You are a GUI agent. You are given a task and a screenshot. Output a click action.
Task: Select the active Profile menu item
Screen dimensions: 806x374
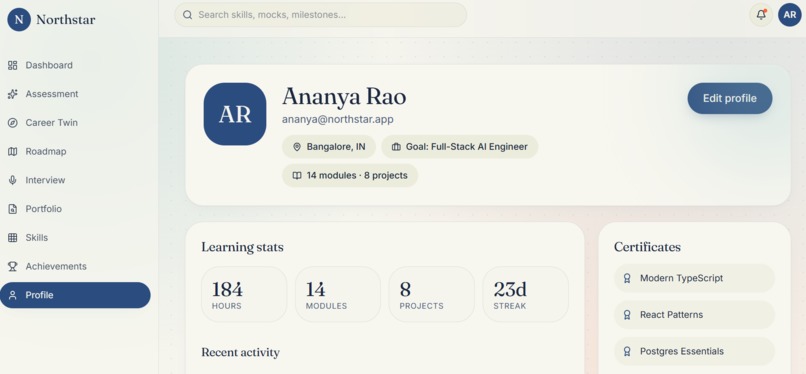[75, 295]
